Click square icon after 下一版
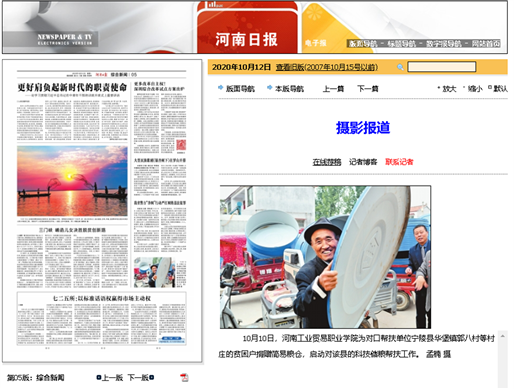The width and height of the screenshot is (514, 389). coord(152,377)
